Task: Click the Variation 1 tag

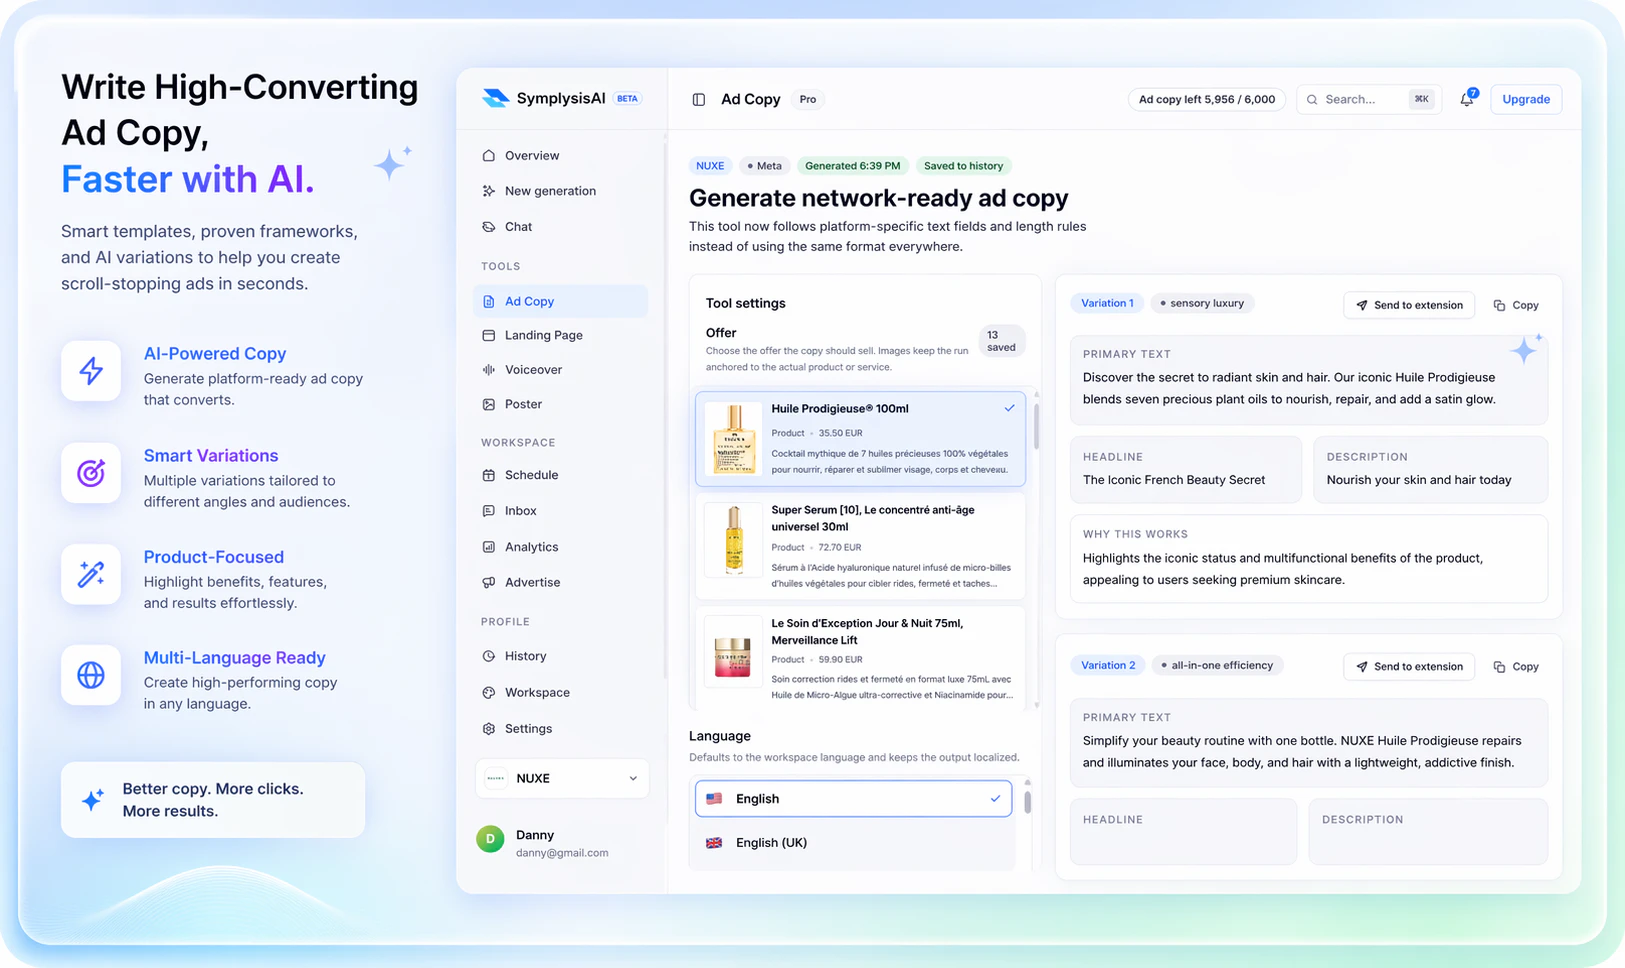Action: 1107,303
